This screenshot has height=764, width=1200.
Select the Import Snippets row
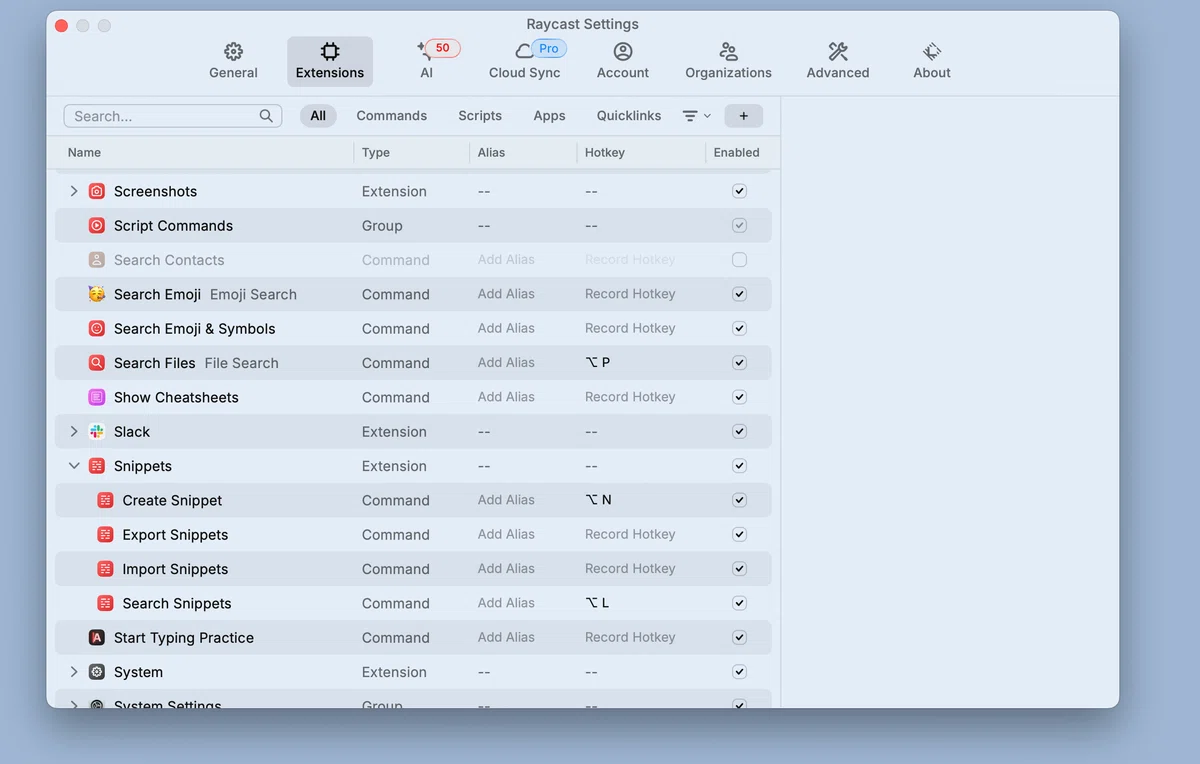tap(413, 569)
